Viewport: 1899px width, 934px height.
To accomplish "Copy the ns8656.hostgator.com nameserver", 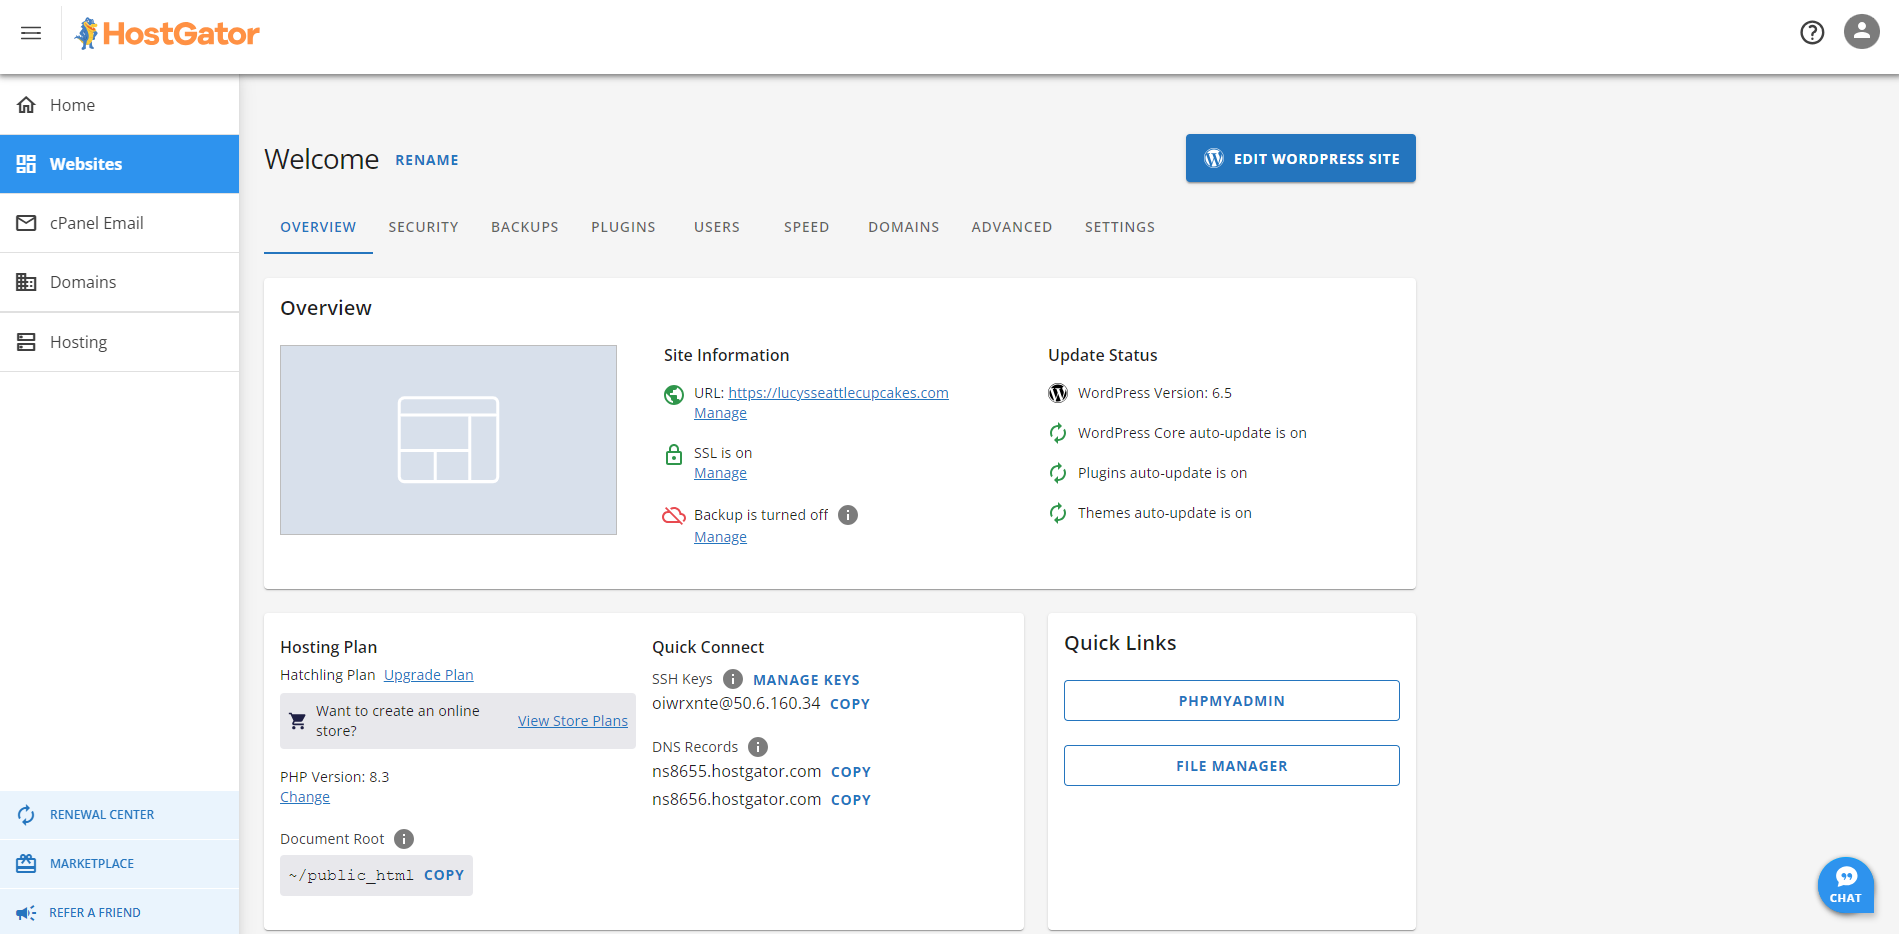I will pos(851,800).
